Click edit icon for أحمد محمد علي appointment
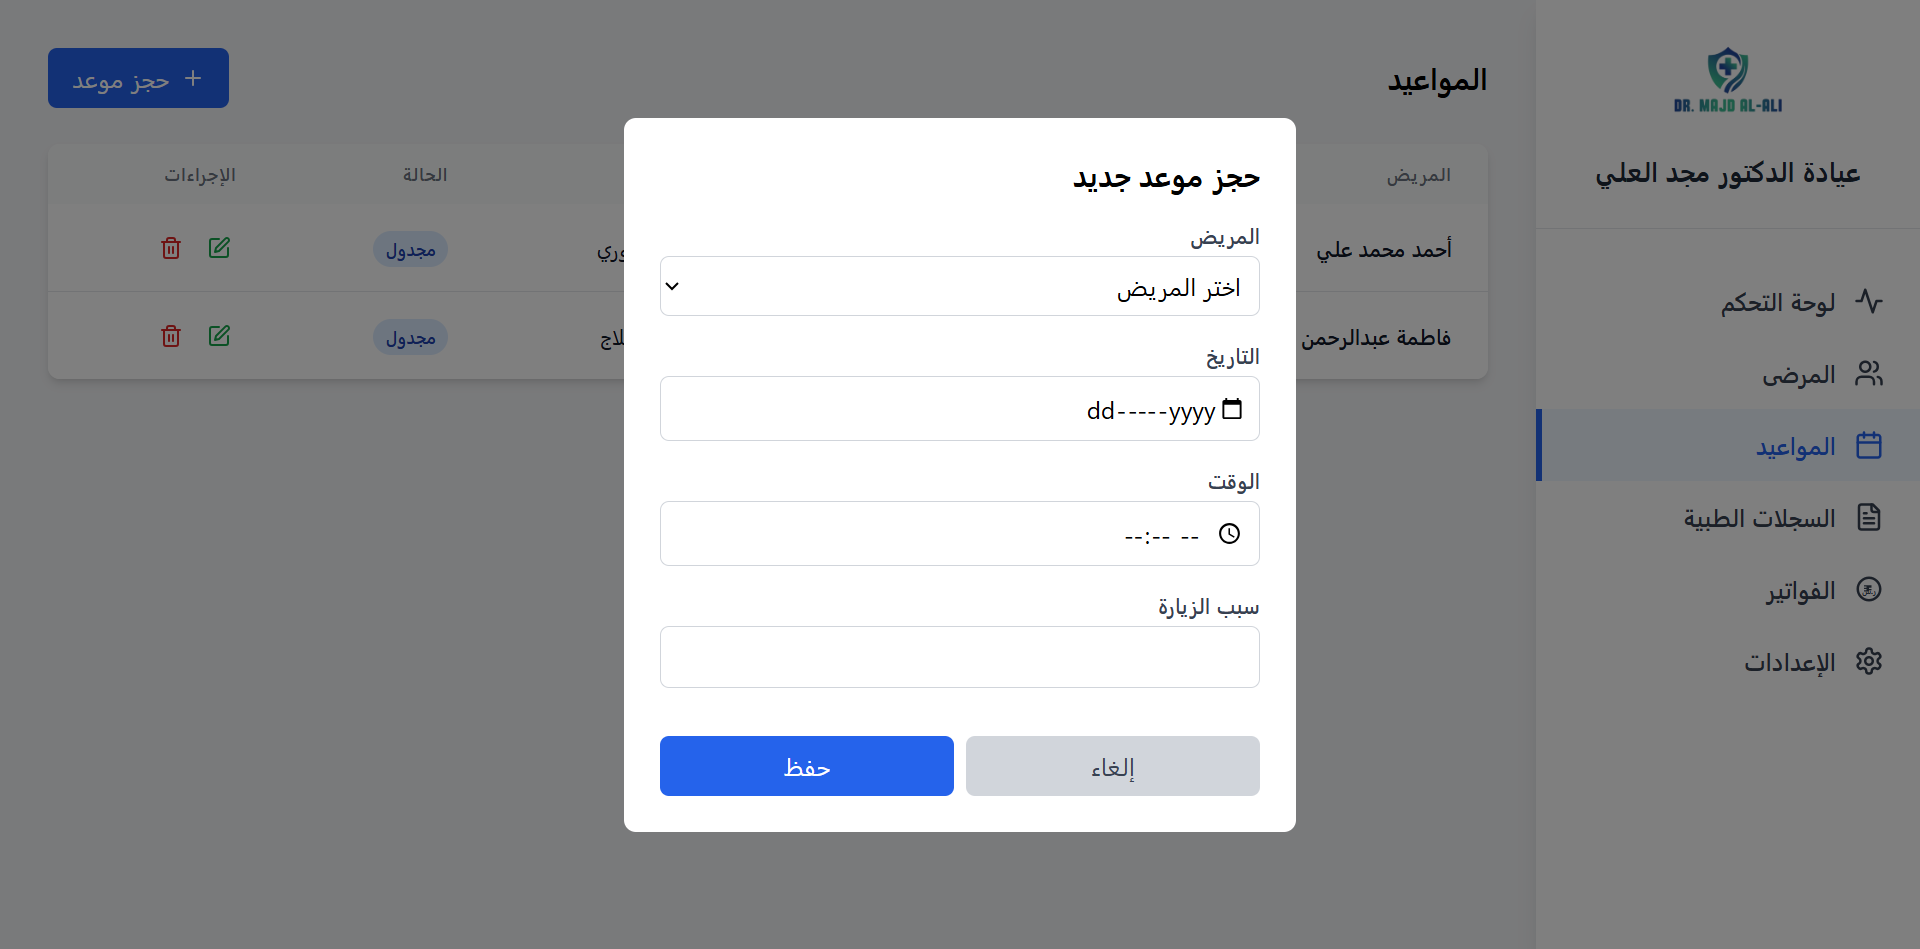The height and width of the screenshot is (949, 1920). pyautogui.click(x=219, y=248)
